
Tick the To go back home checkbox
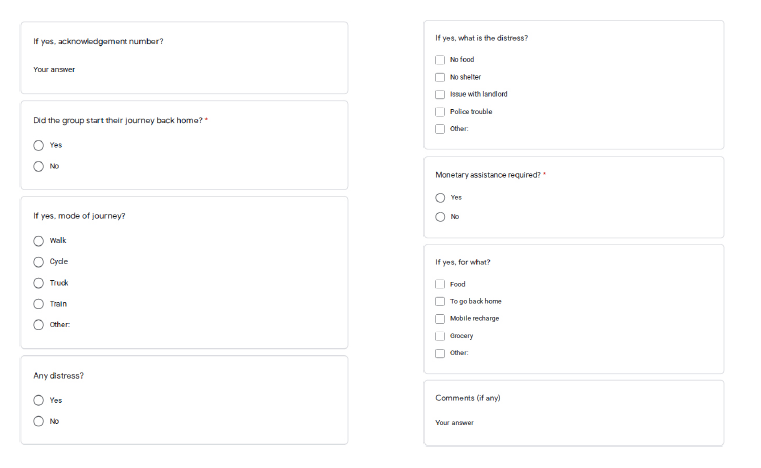point(440,301)
